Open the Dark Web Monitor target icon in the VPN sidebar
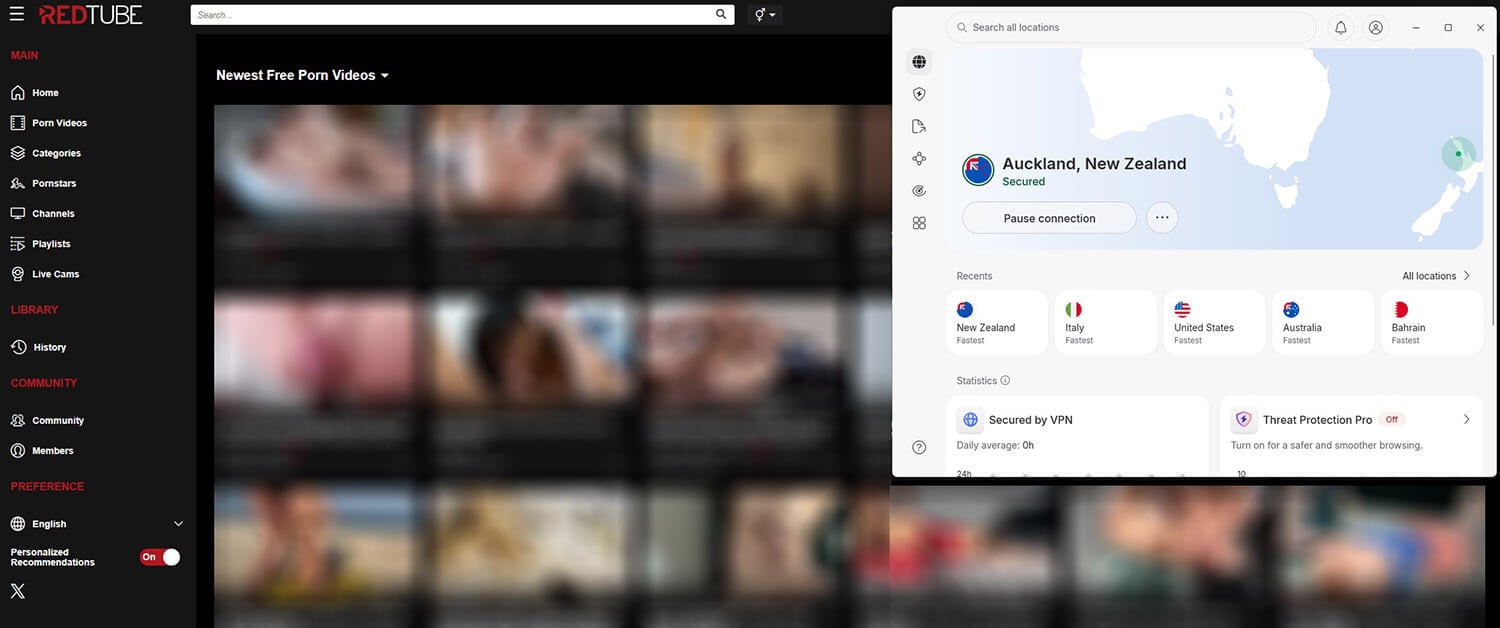The image size is (1500, 628). [919, 190]
